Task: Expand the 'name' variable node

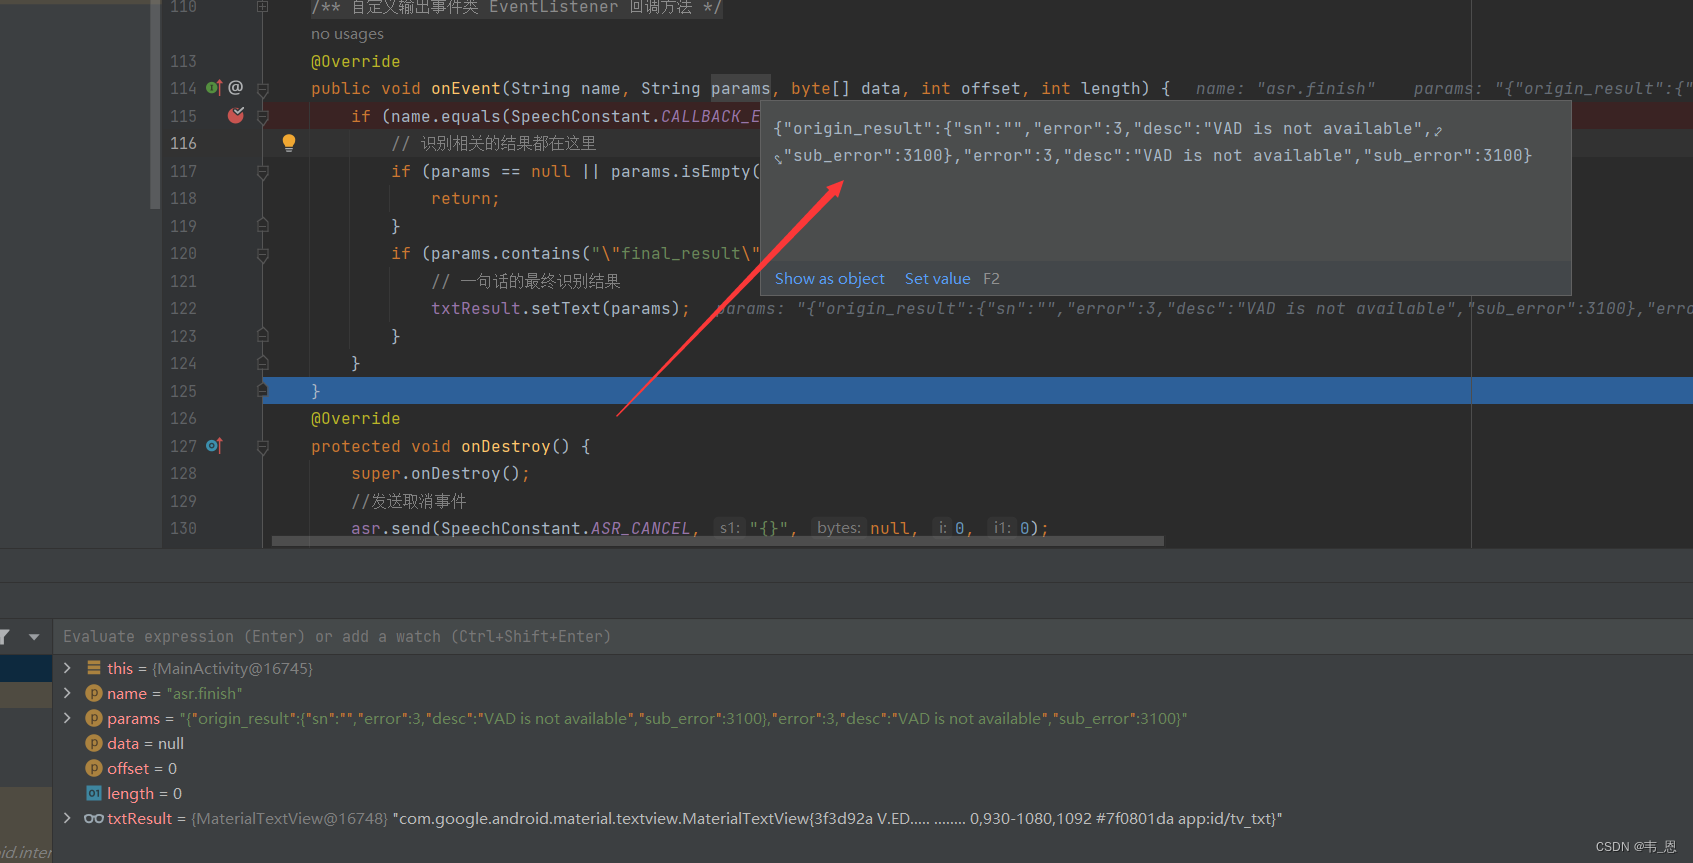Action: click(67, 693)
